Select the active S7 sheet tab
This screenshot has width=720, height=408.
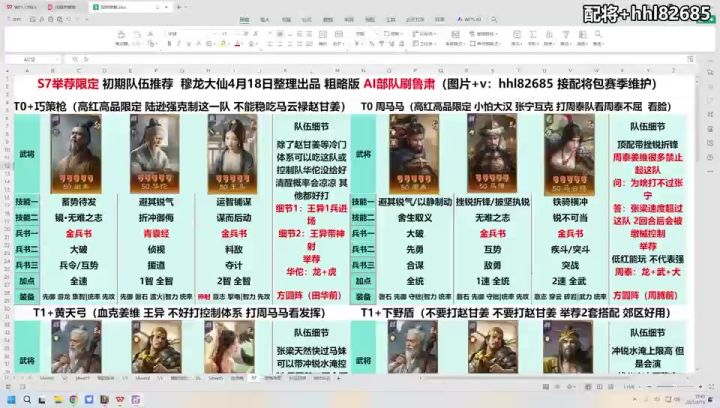click(254, 378)
